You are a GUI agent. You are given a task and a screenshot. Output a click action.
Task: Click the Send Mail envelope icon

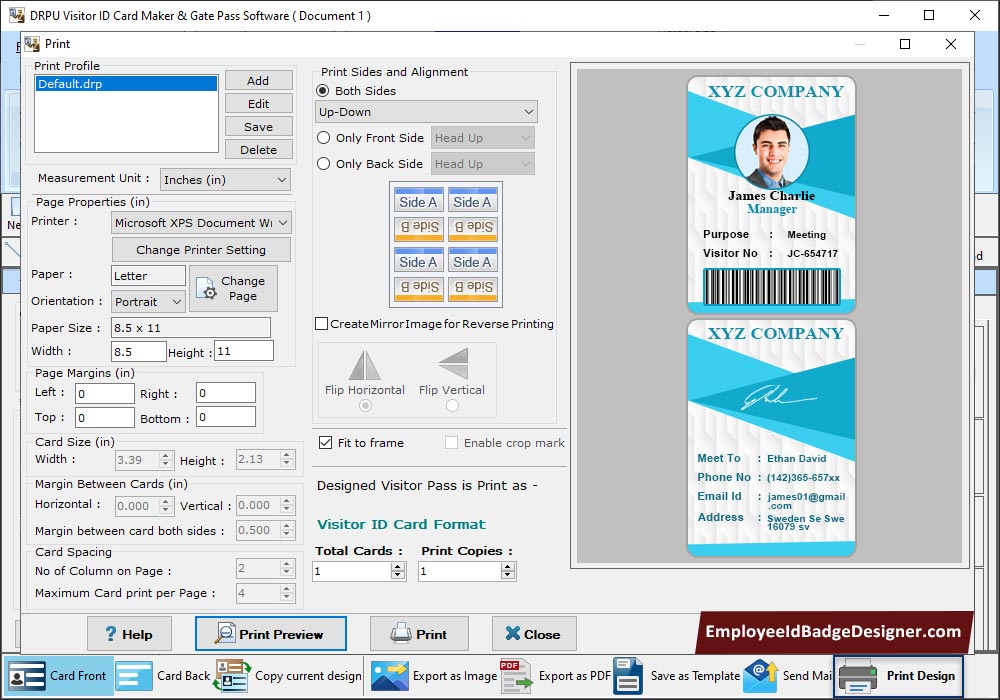760,676
